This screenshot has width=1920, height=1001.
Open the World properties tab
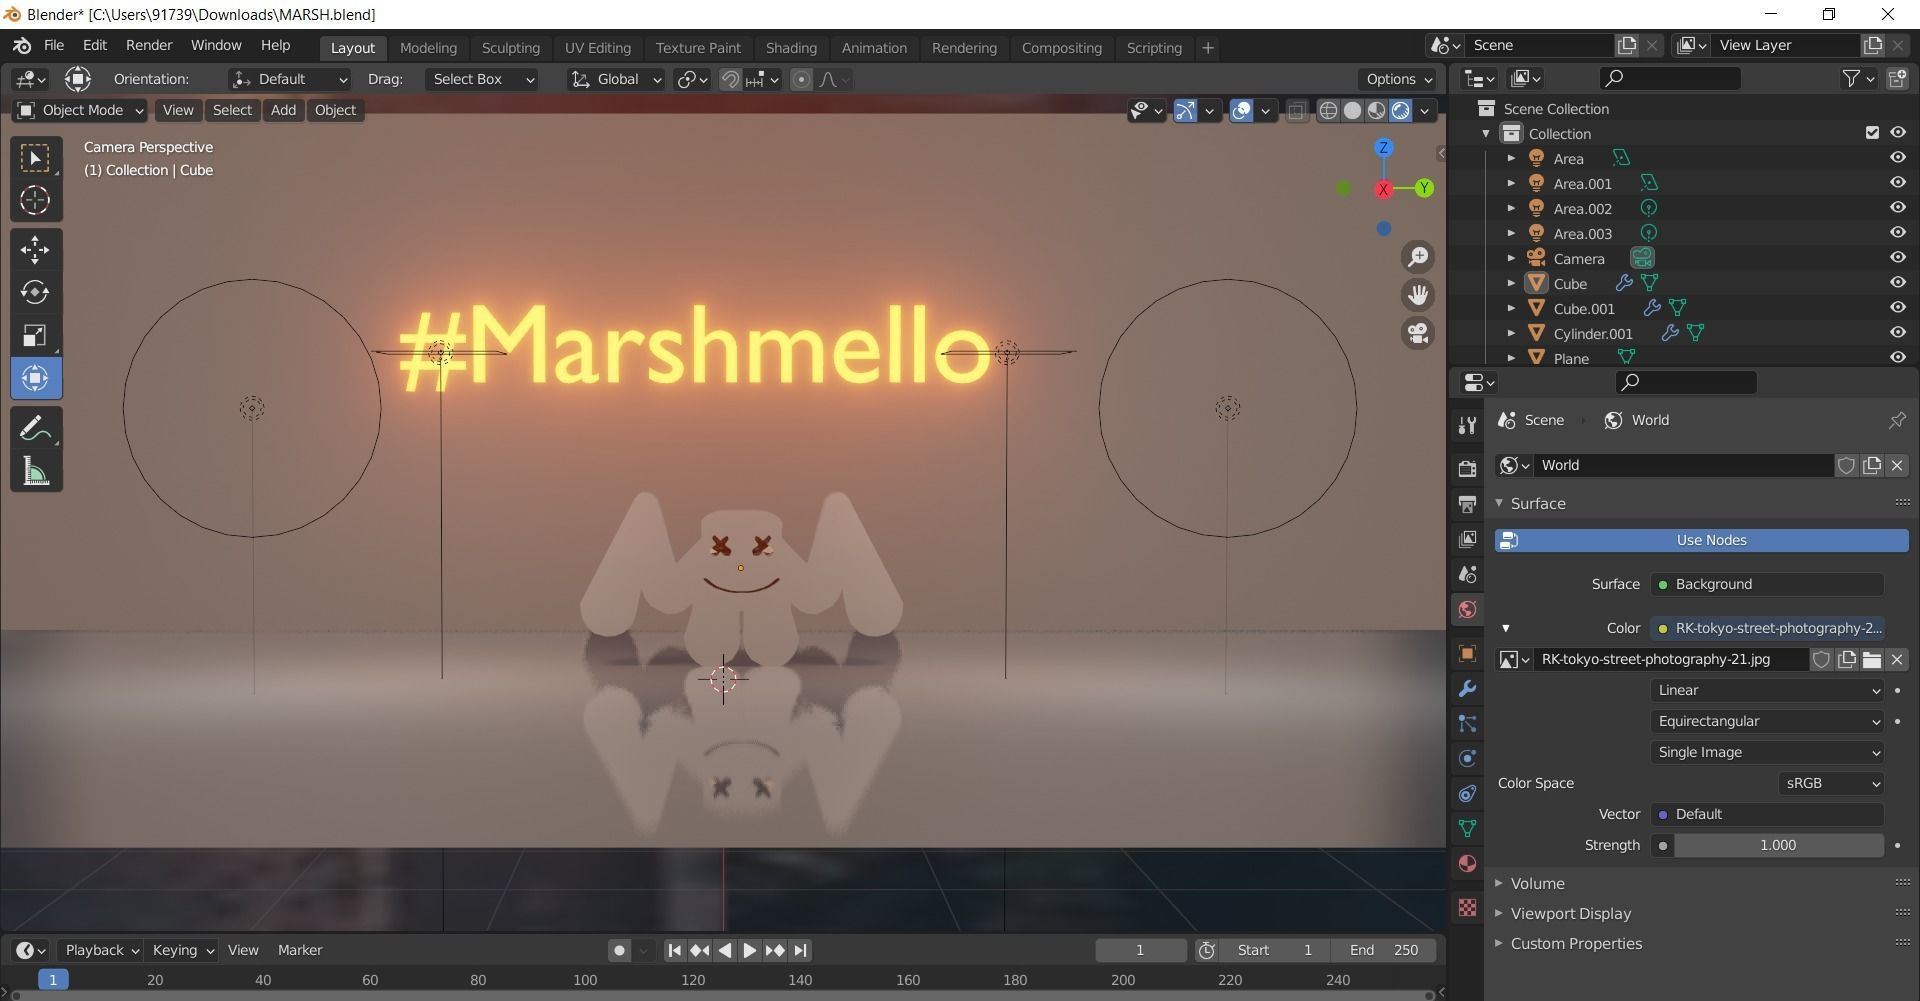[1467, 609]
